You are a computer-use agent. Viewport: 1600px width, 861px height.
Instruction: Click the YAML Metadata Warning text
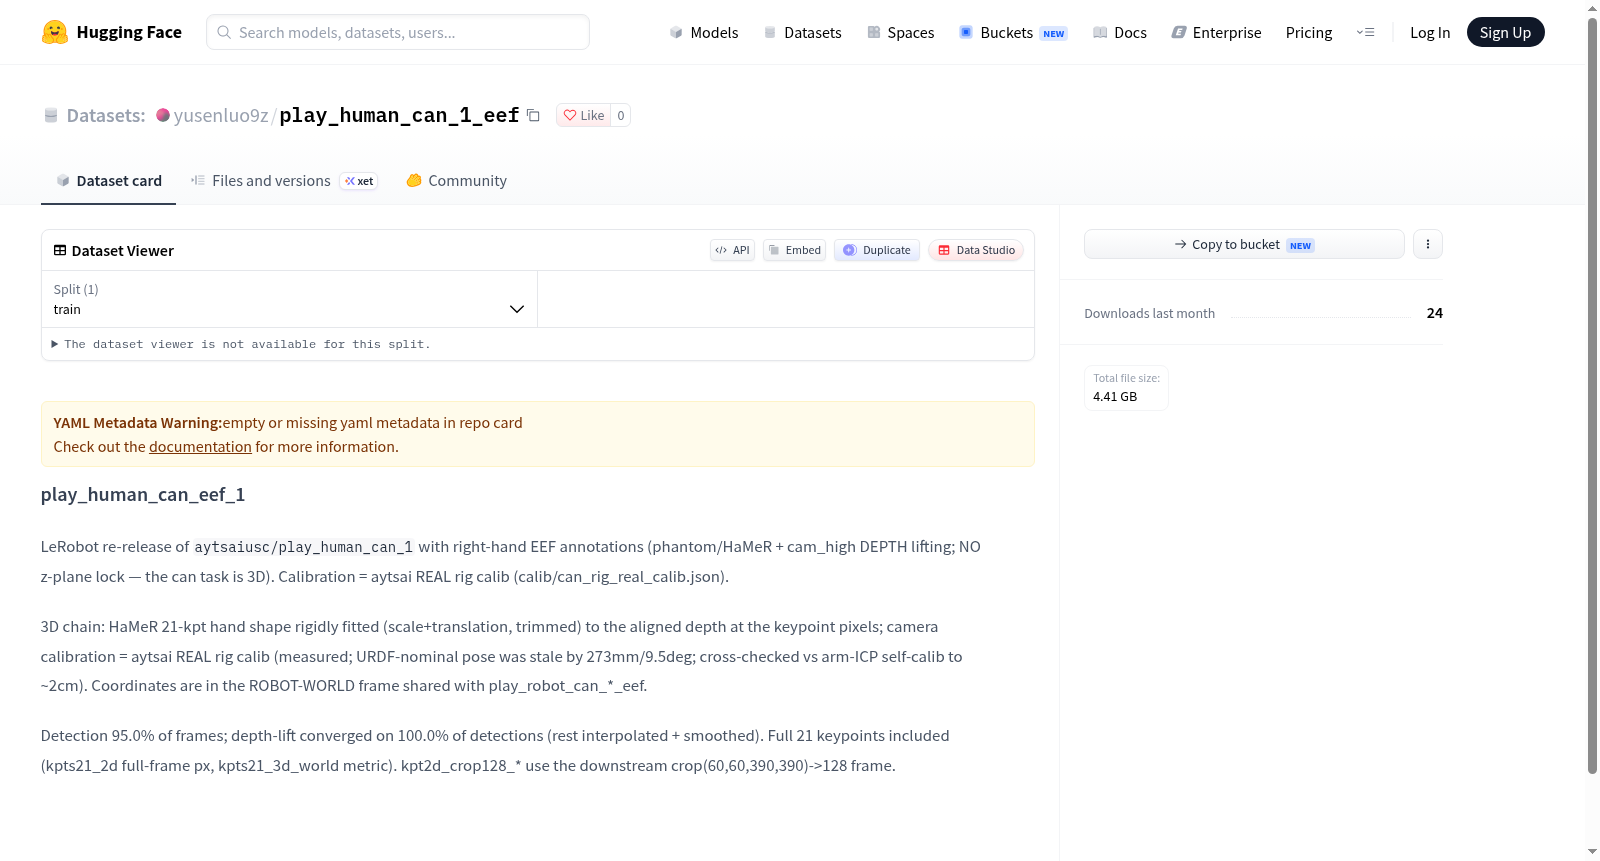click(x=138, y=423)
